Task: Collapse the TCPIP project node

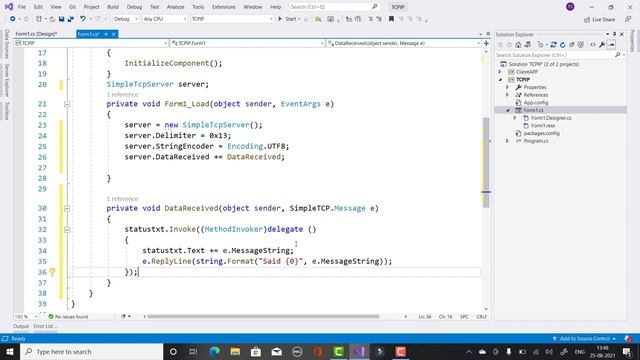Action: point(500,80)
